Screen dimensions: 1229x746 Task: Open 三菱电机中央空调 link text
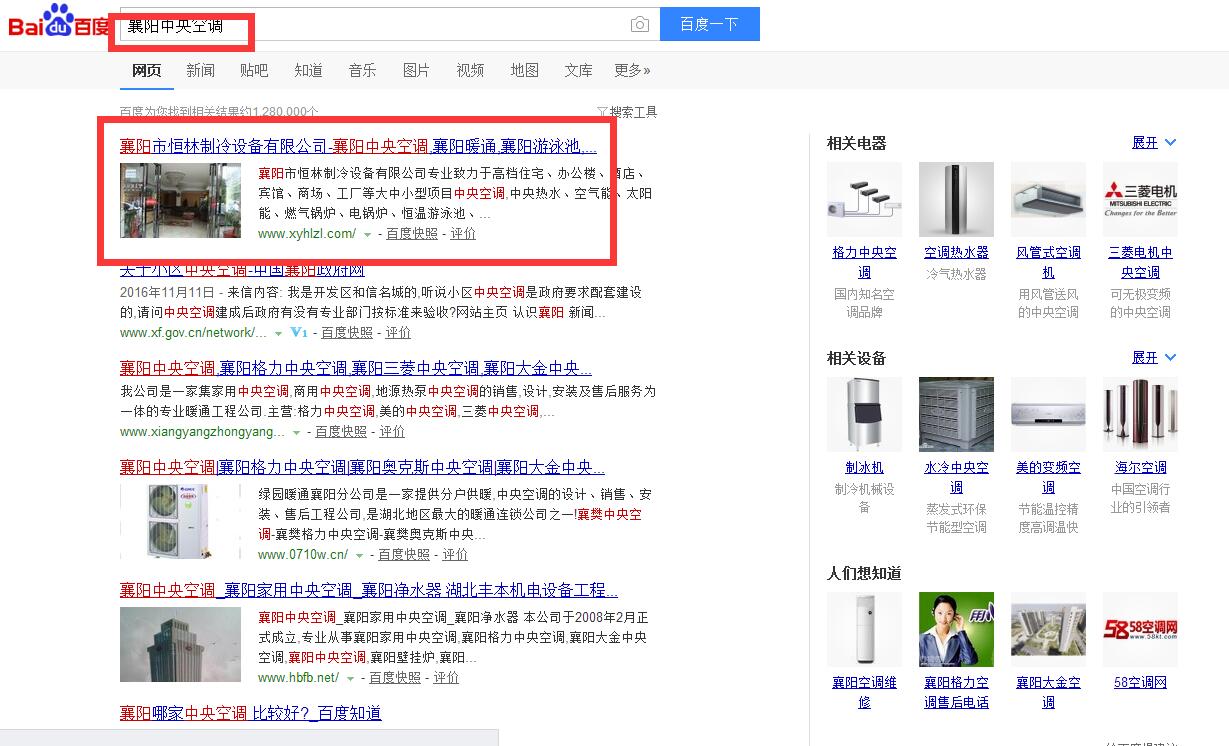1140,263
